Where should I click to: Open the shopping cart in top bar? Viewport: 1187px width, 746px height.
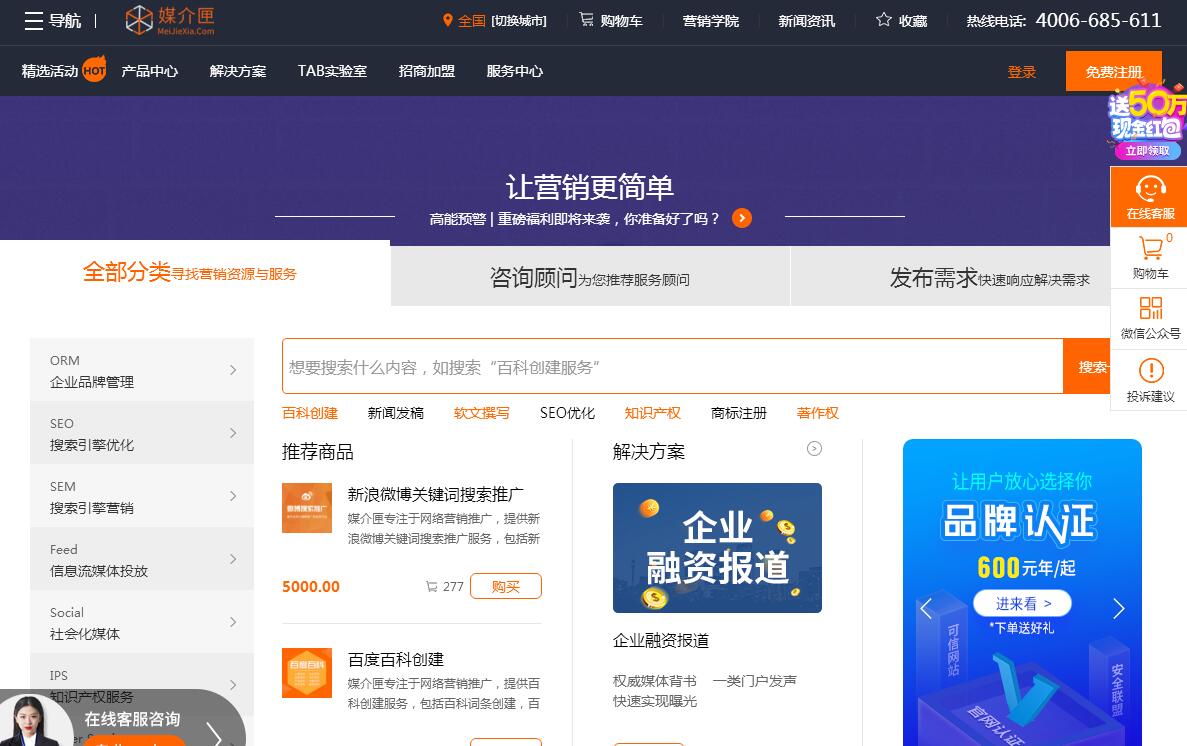[611, 21]
